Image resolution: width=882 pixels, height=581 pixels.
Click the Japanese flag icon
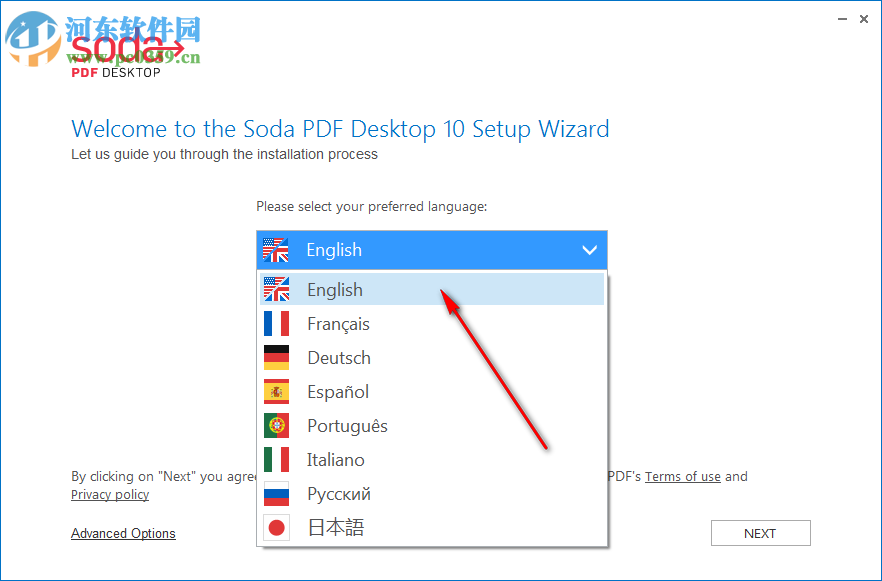[276, 528]
